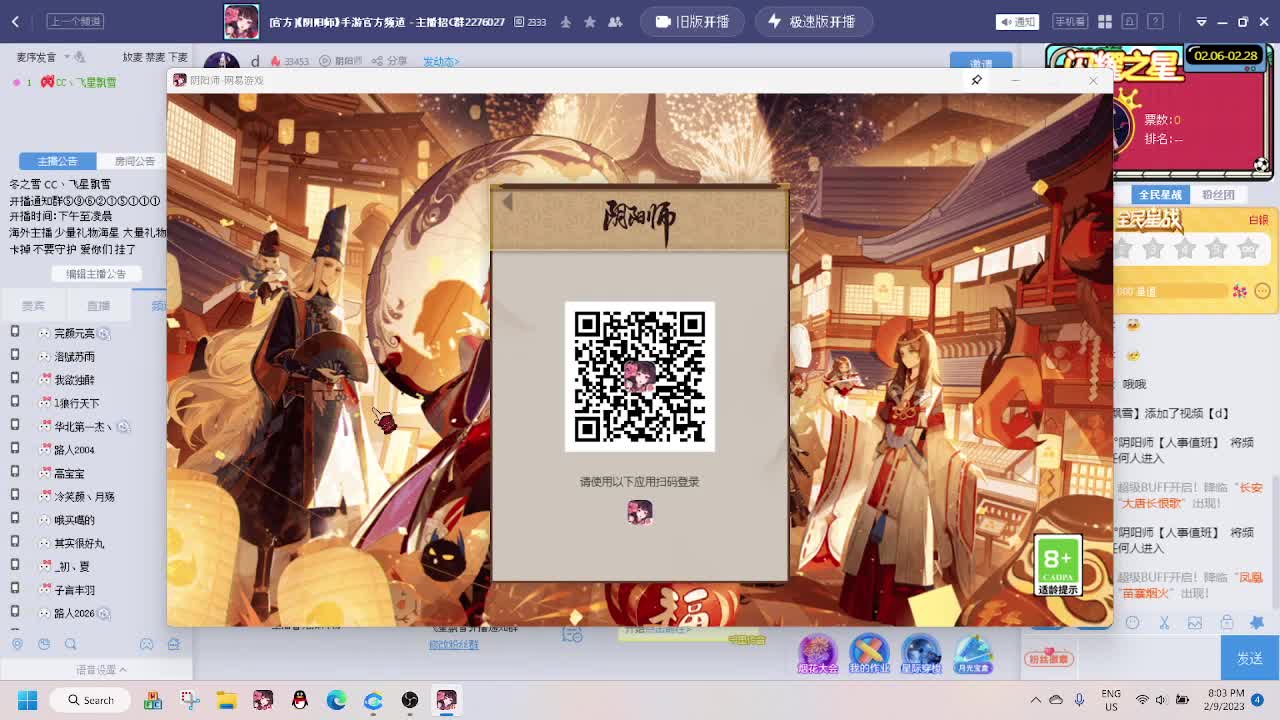The height and width of the screenshot is (720, 1280).
Task: Start streaming with the 极速版开播 button
Action: pos(813,21)
